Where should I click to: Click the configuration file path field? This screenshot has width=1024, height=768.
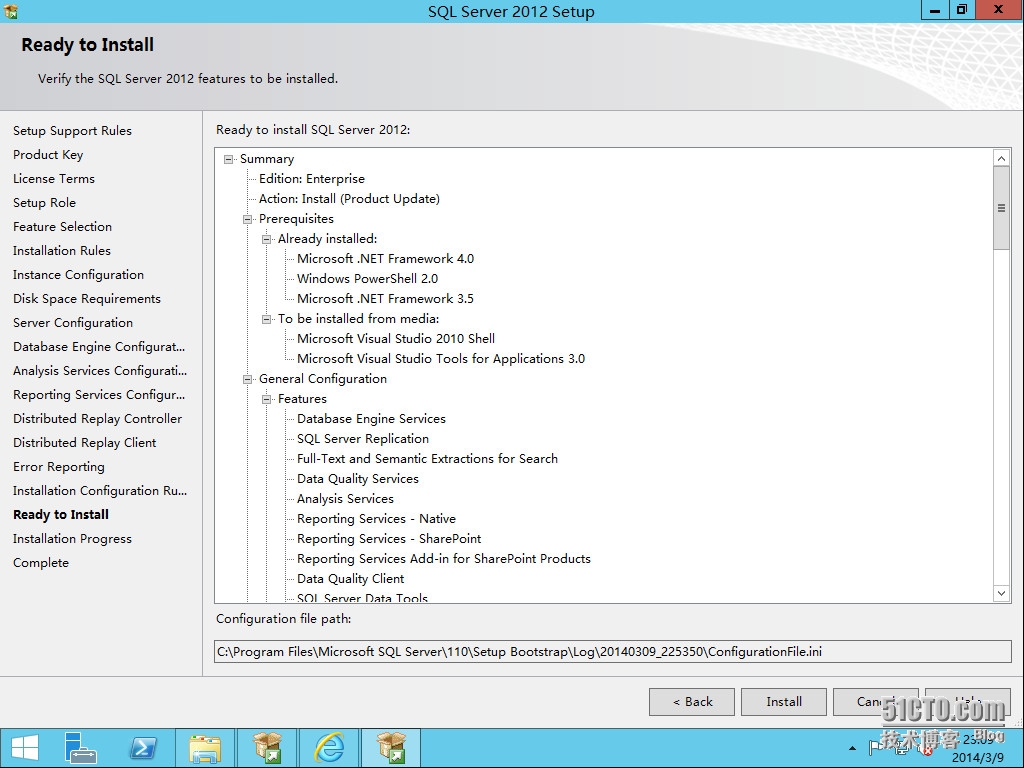pyautogui.click(x=613, y=652)
